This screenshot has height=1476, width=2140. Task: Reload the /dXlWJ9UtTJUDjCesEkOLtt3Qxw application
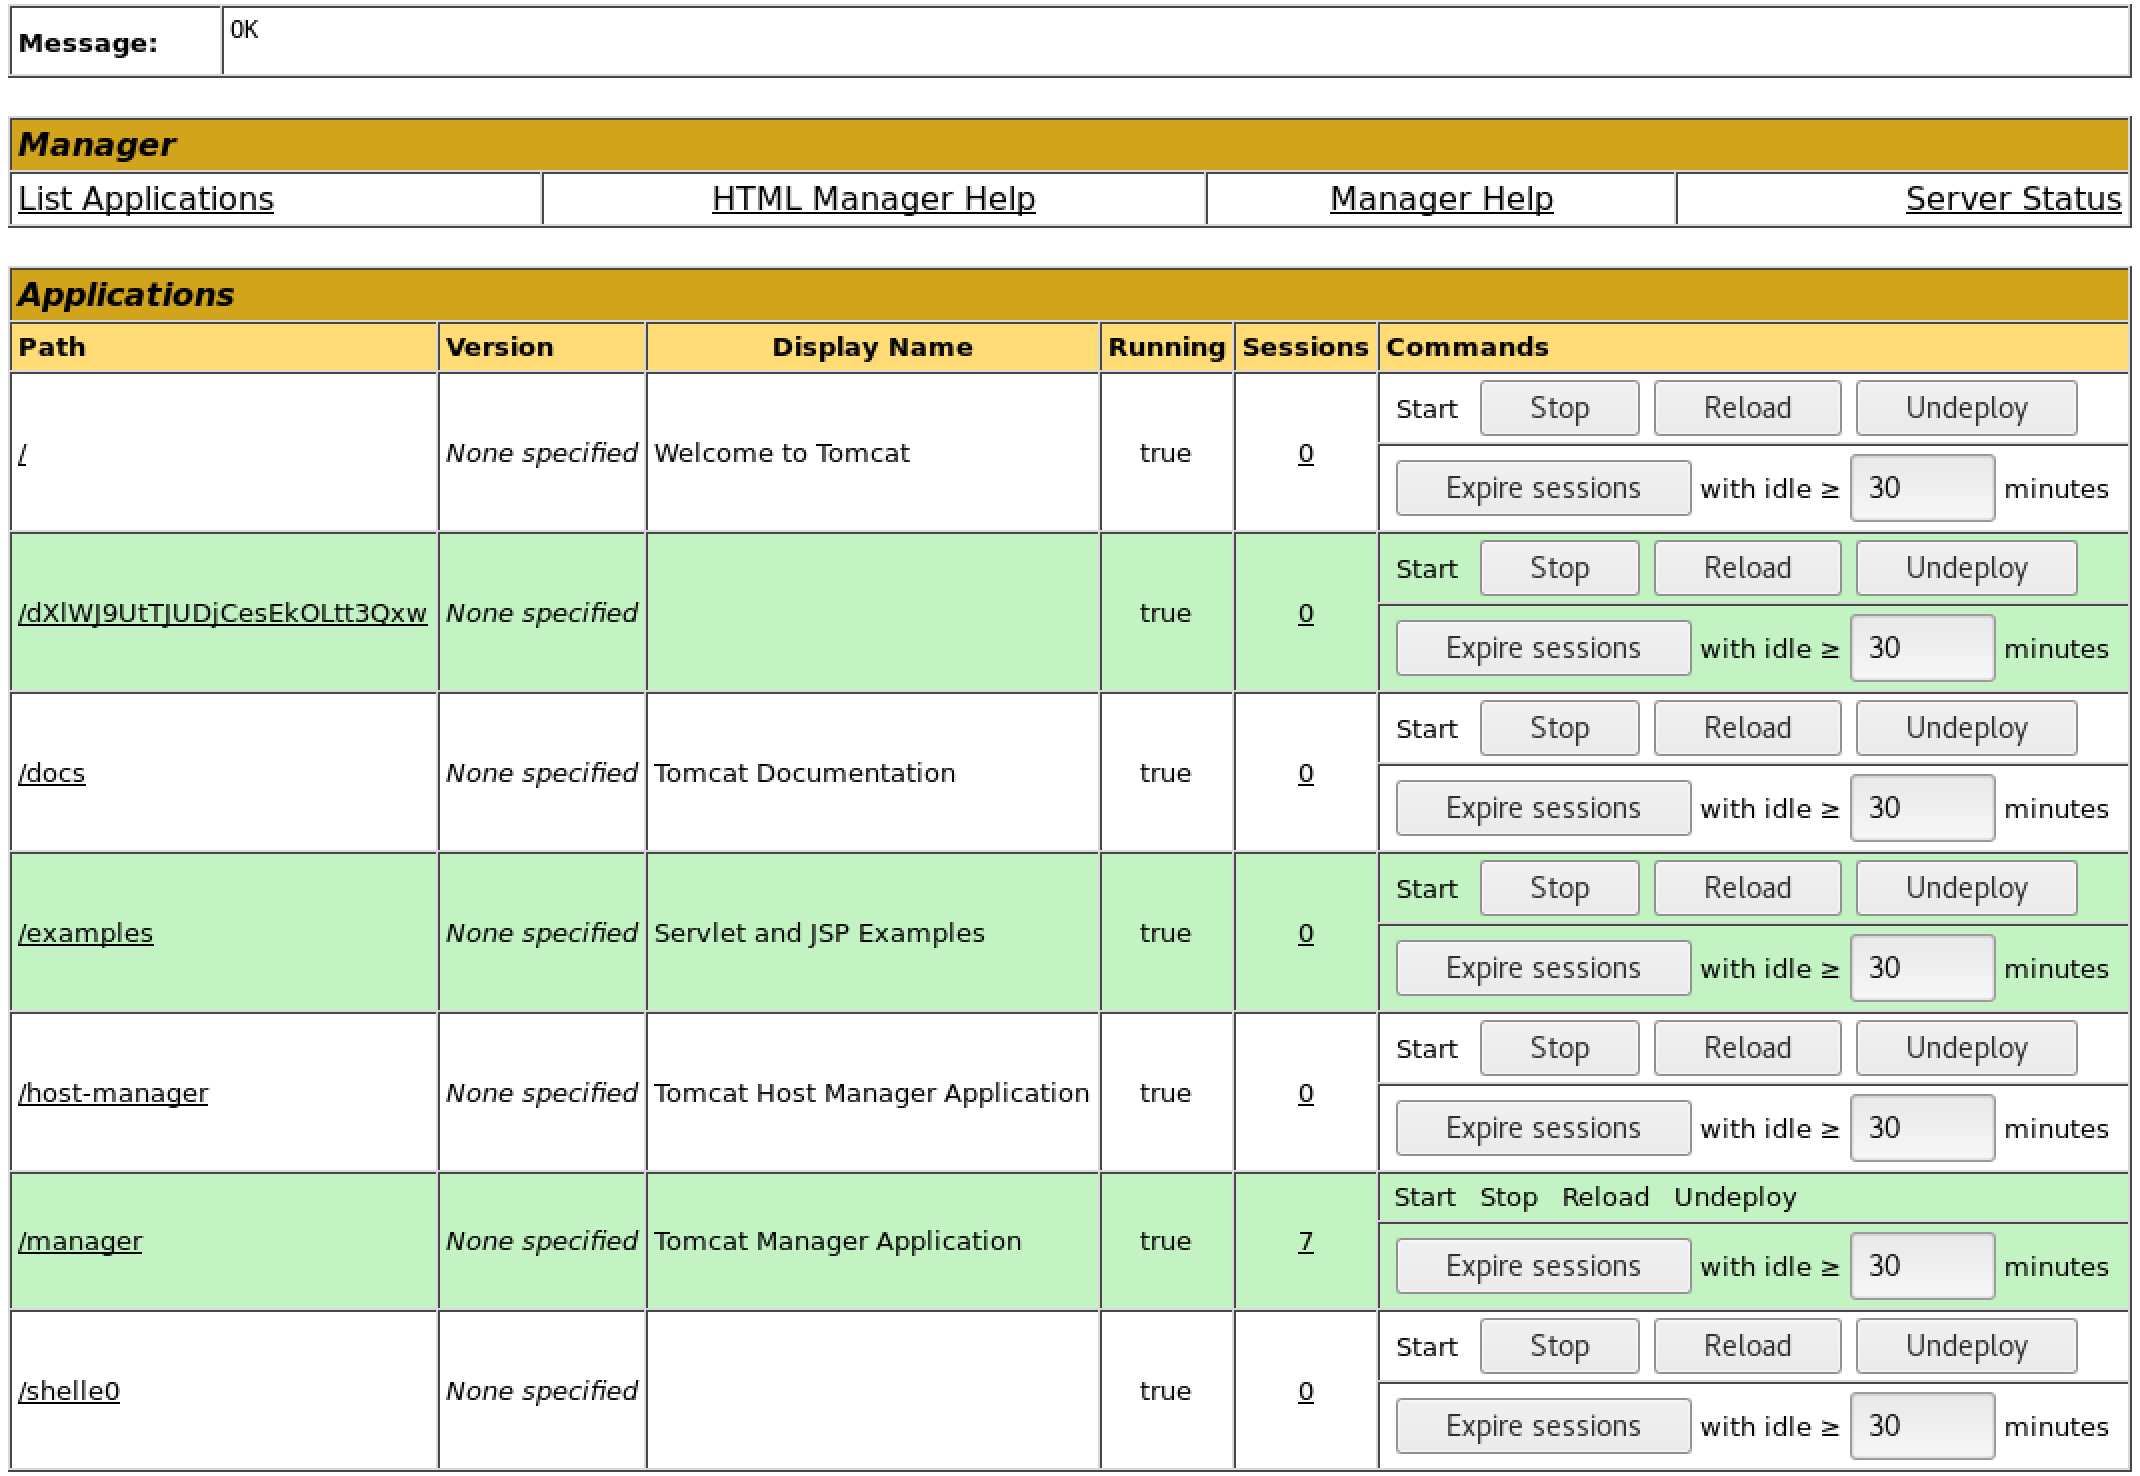point(1747,568)
